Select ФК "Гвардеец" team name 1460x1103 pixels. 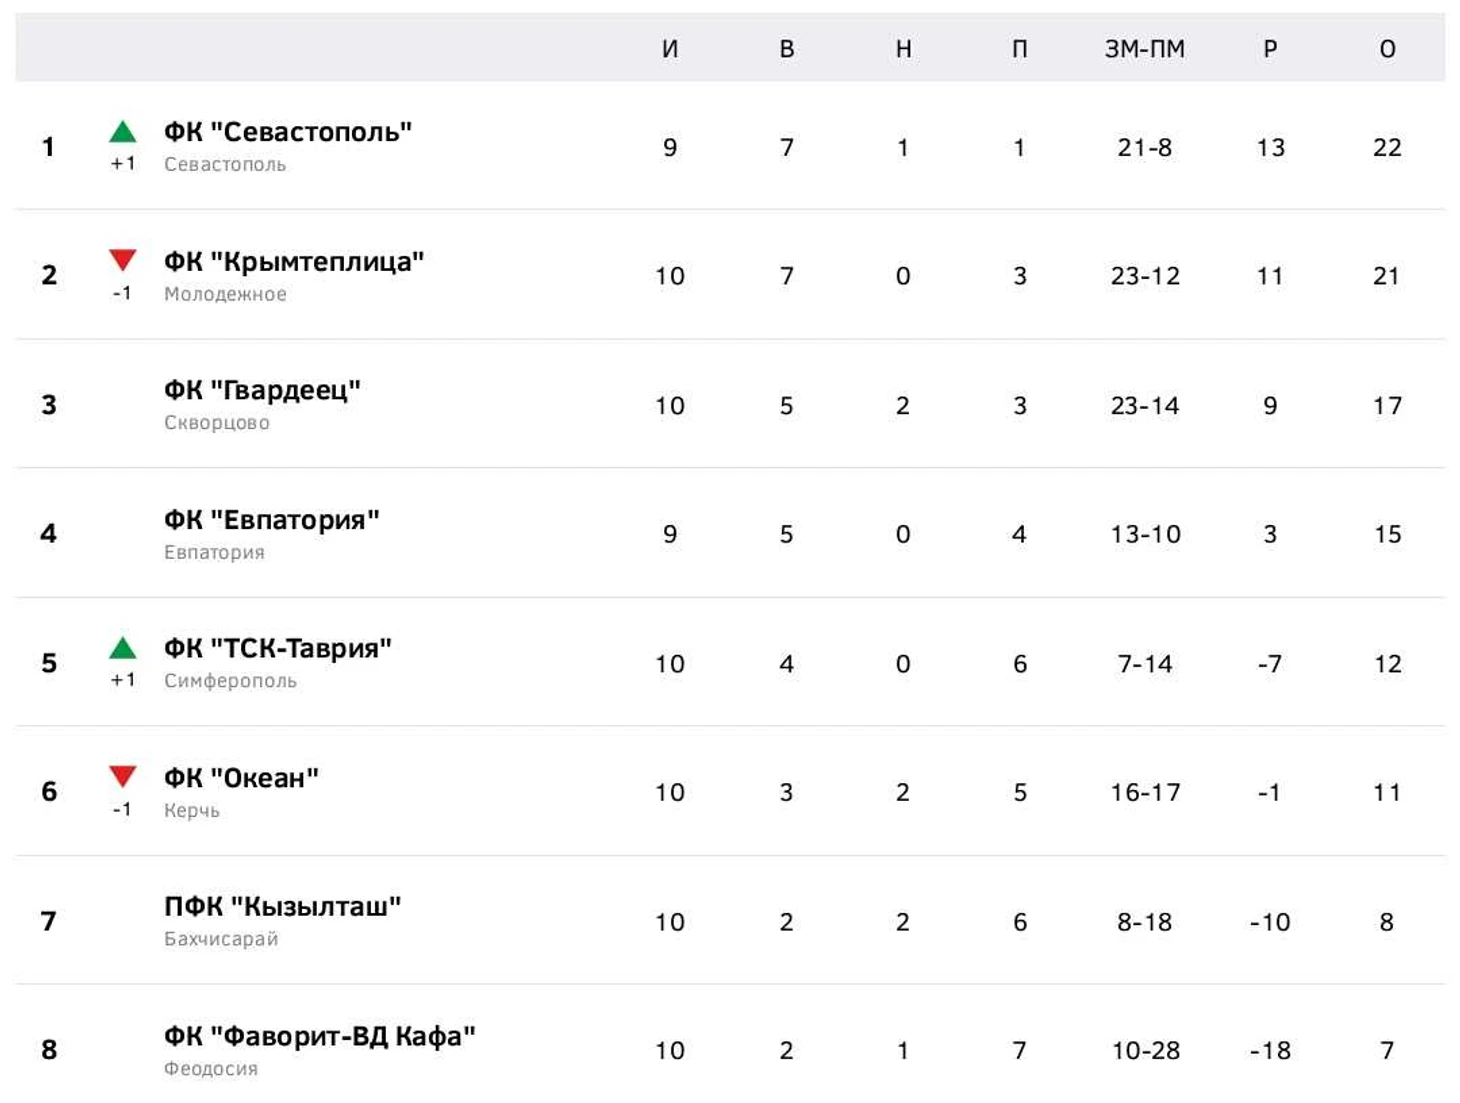click(x=262, y=390)
